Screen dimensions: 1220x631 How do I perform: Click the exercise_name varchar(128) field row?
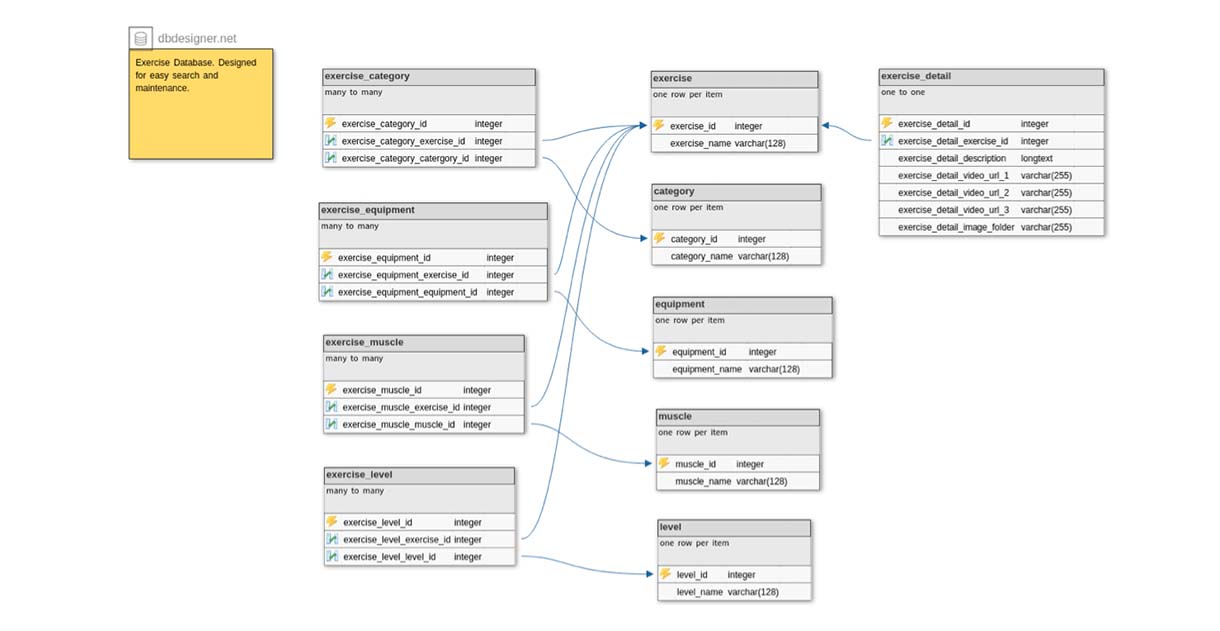coord(733,144)
